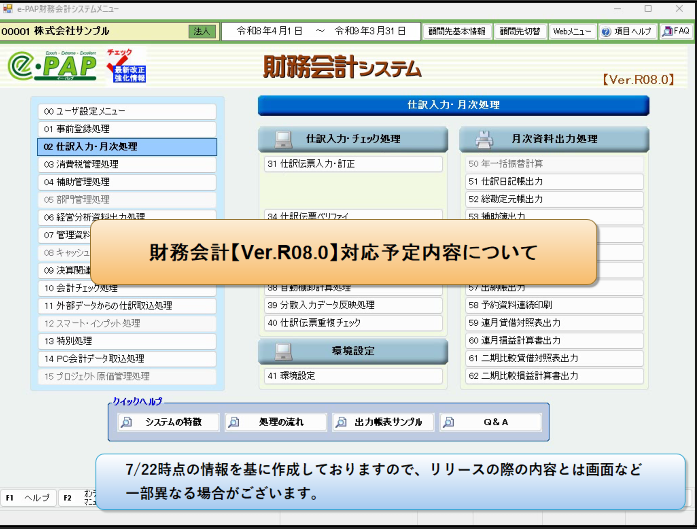The image size is (697, 529).
Task: Select 04 補助管理処理
Action: point(127,182)
